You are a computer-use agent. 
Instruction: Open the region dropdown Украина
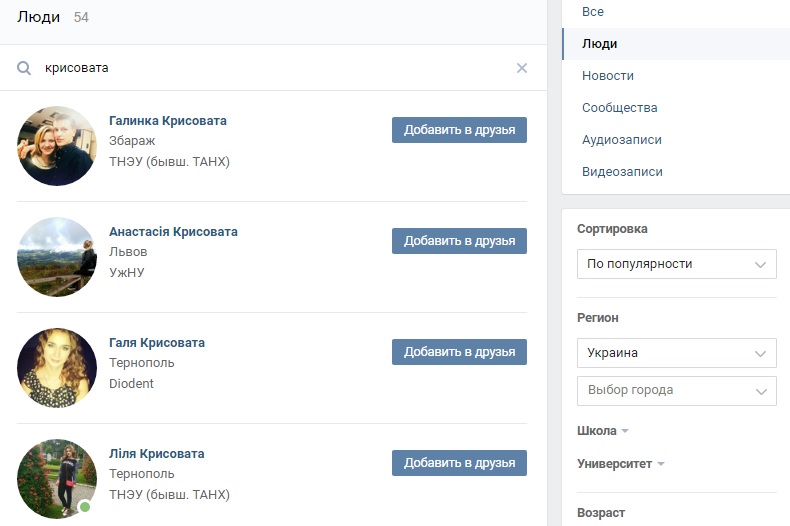pyautogui.click(x=677, y=353)
